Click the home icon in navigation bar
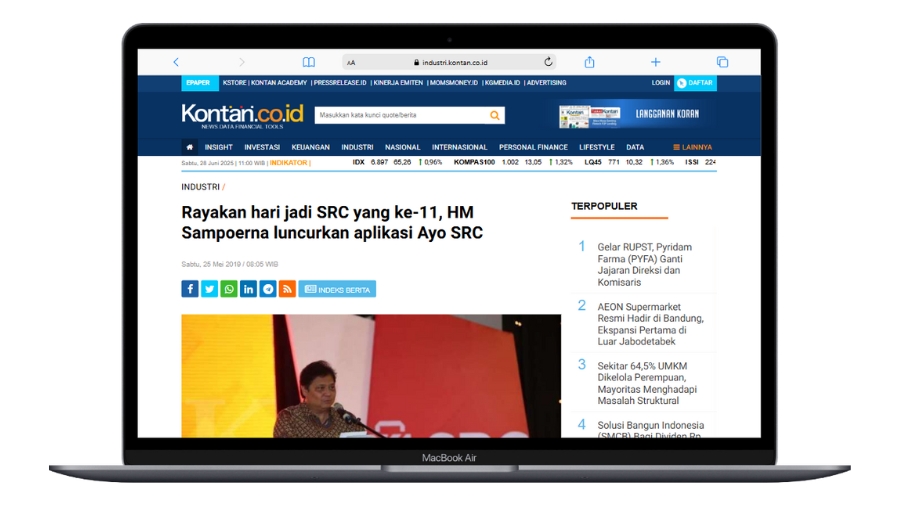 [x=189, y=147]
